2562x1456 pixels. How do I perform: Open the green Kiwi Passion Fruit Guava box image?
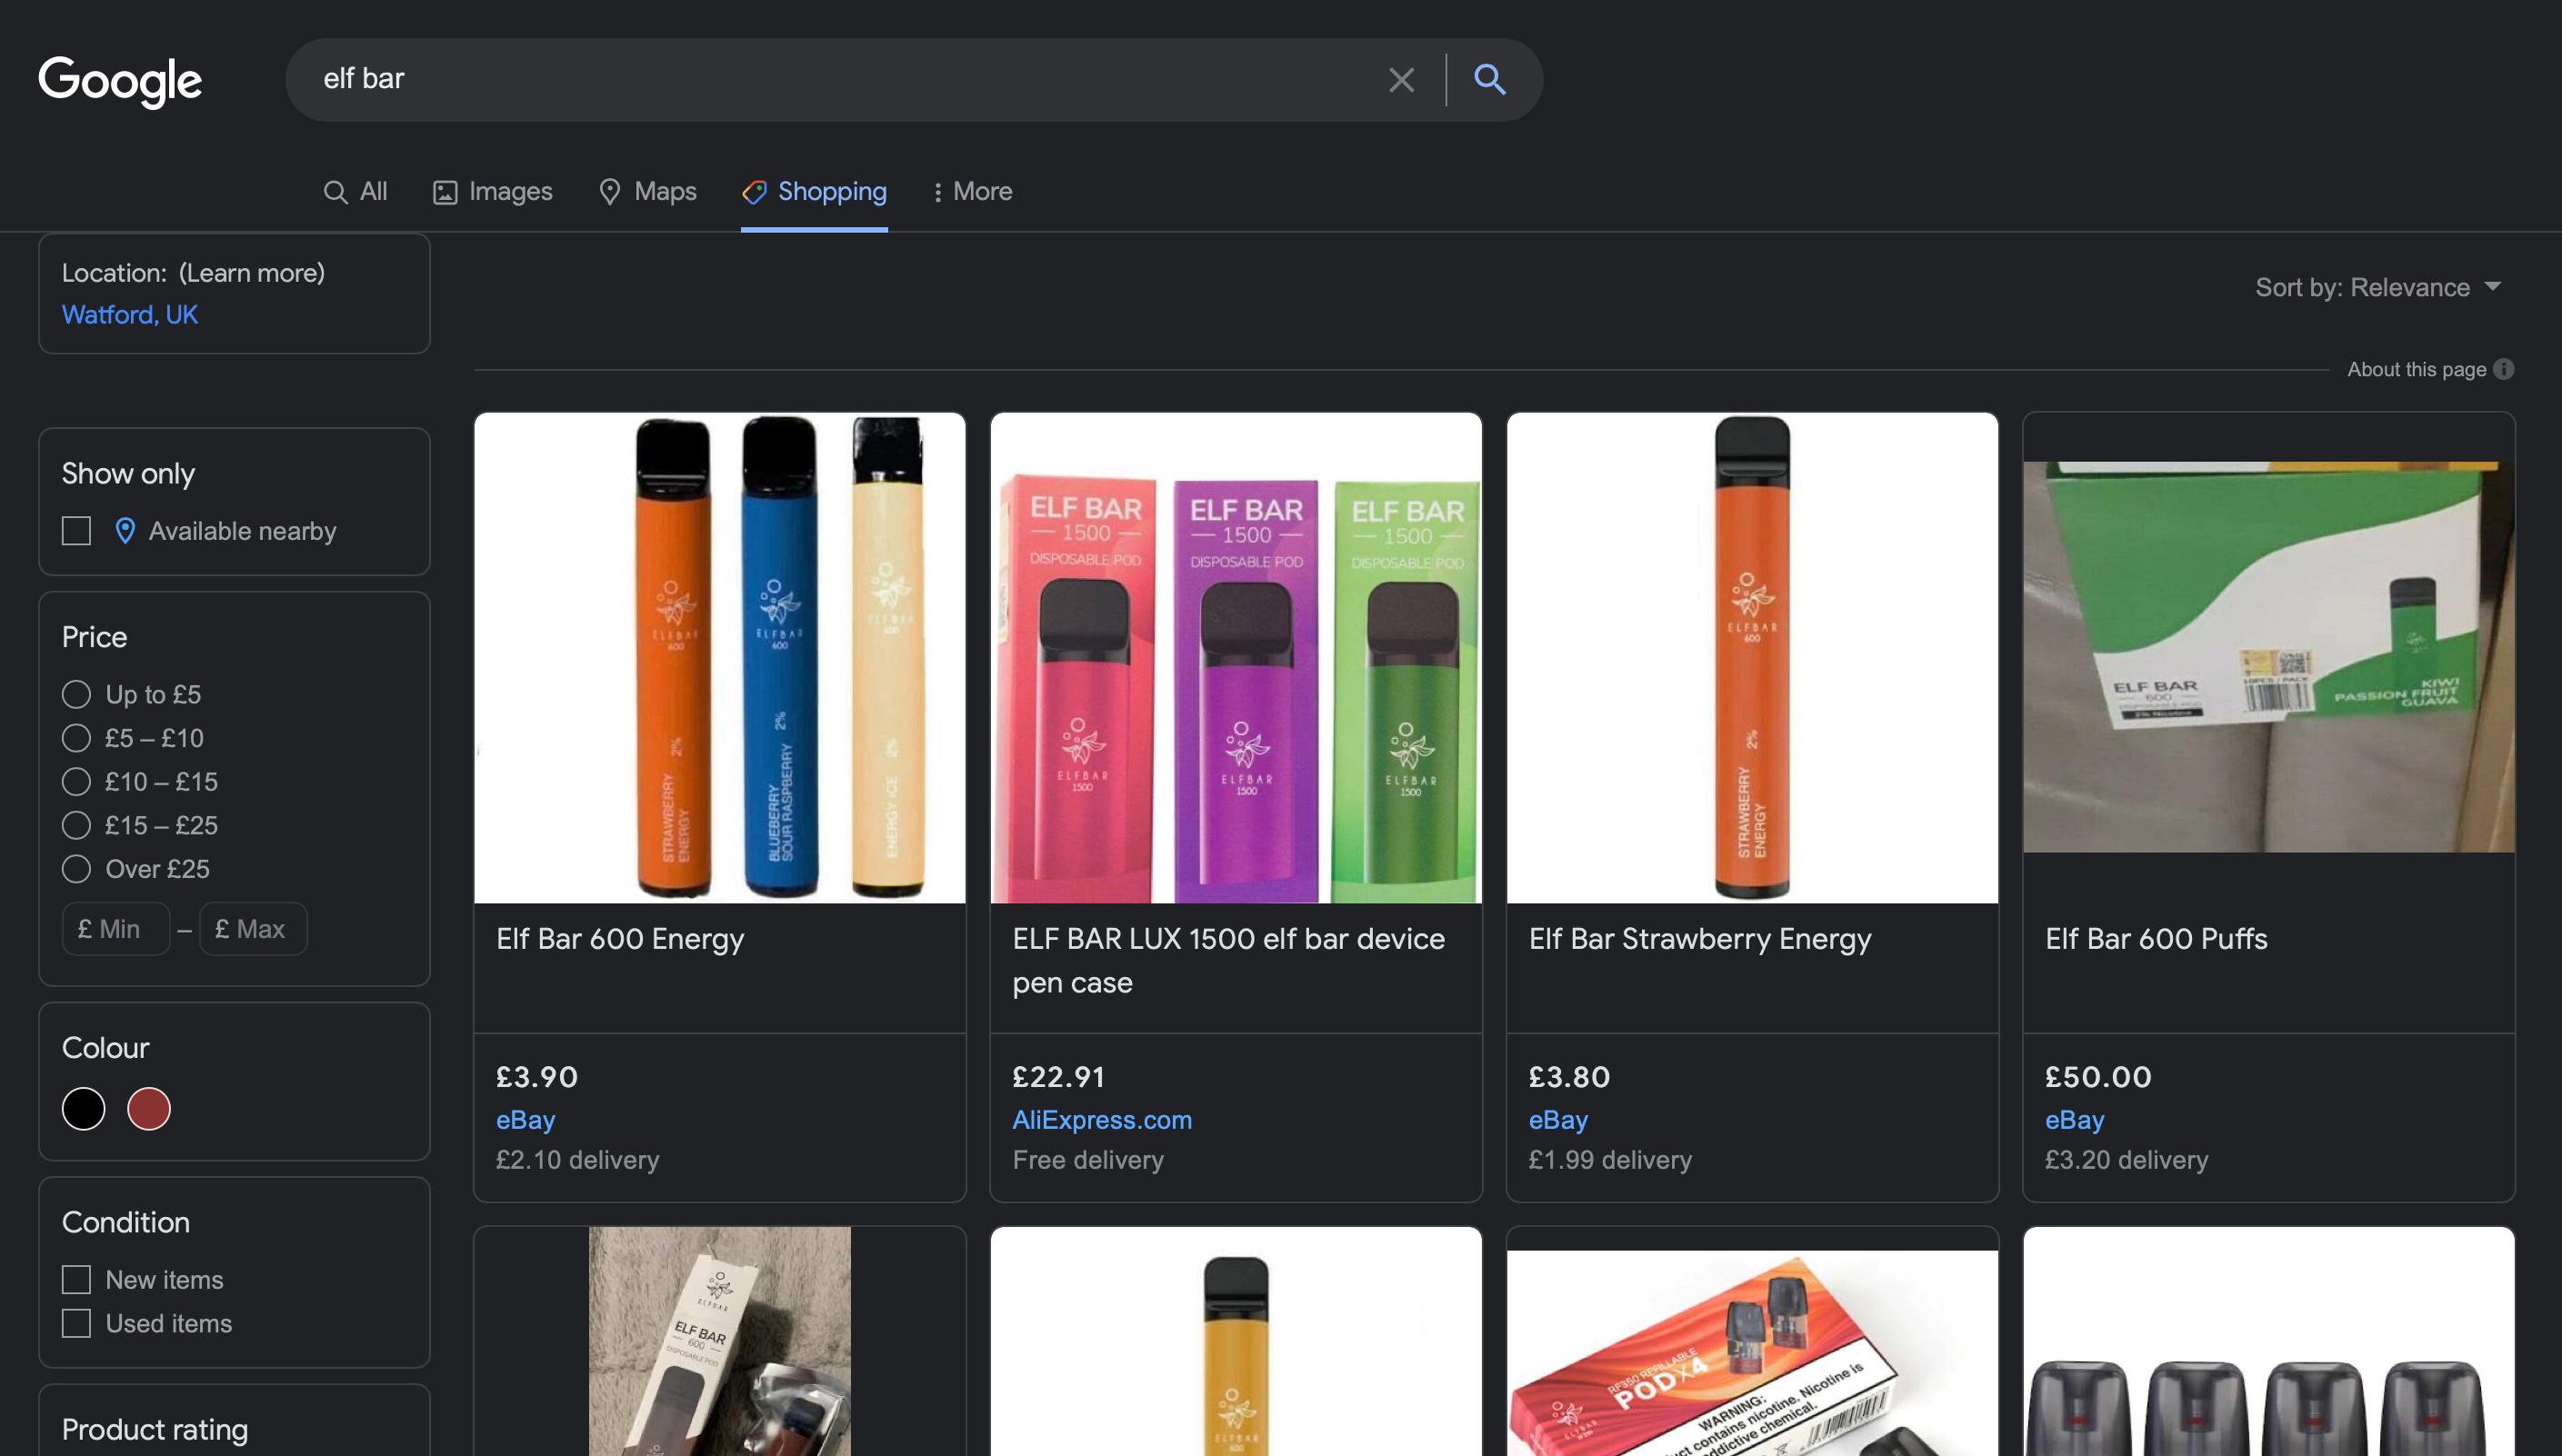point(2268,657)
